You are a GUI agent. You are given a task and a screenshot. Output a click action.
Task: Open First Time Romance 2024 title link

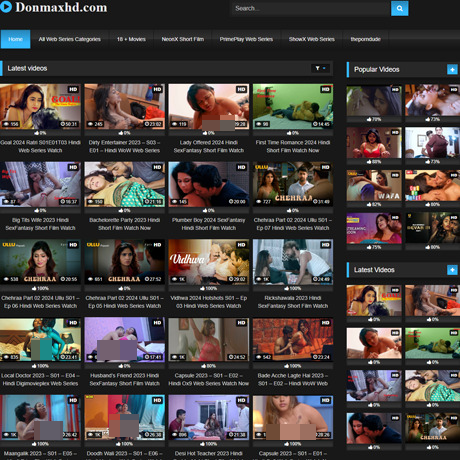(293, 146)
